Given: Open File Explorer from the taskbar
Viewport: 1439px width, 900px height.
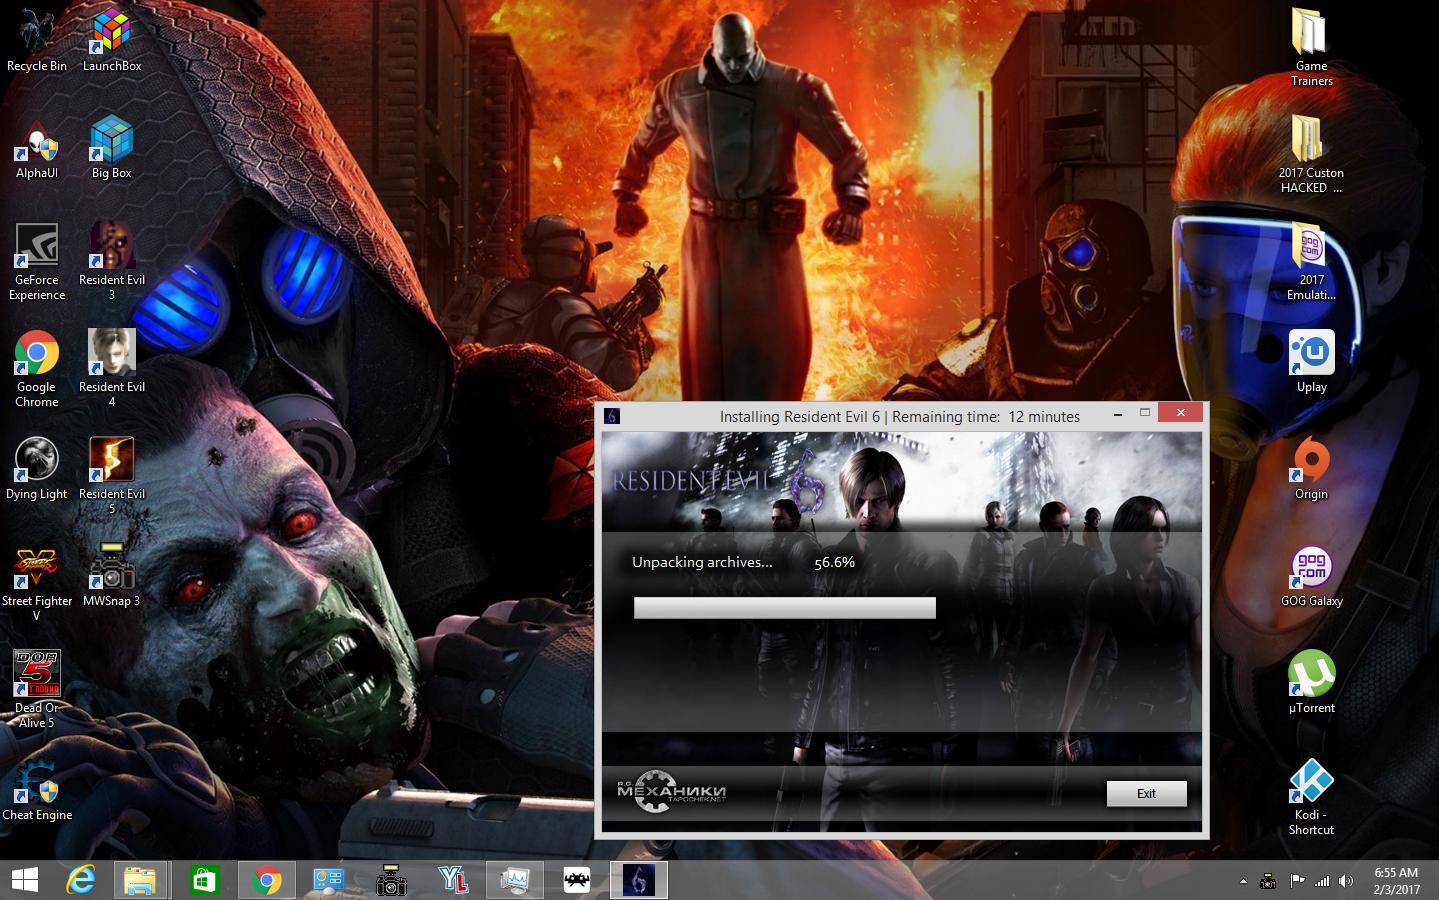Looking at the screenshot, I should 140,880.
